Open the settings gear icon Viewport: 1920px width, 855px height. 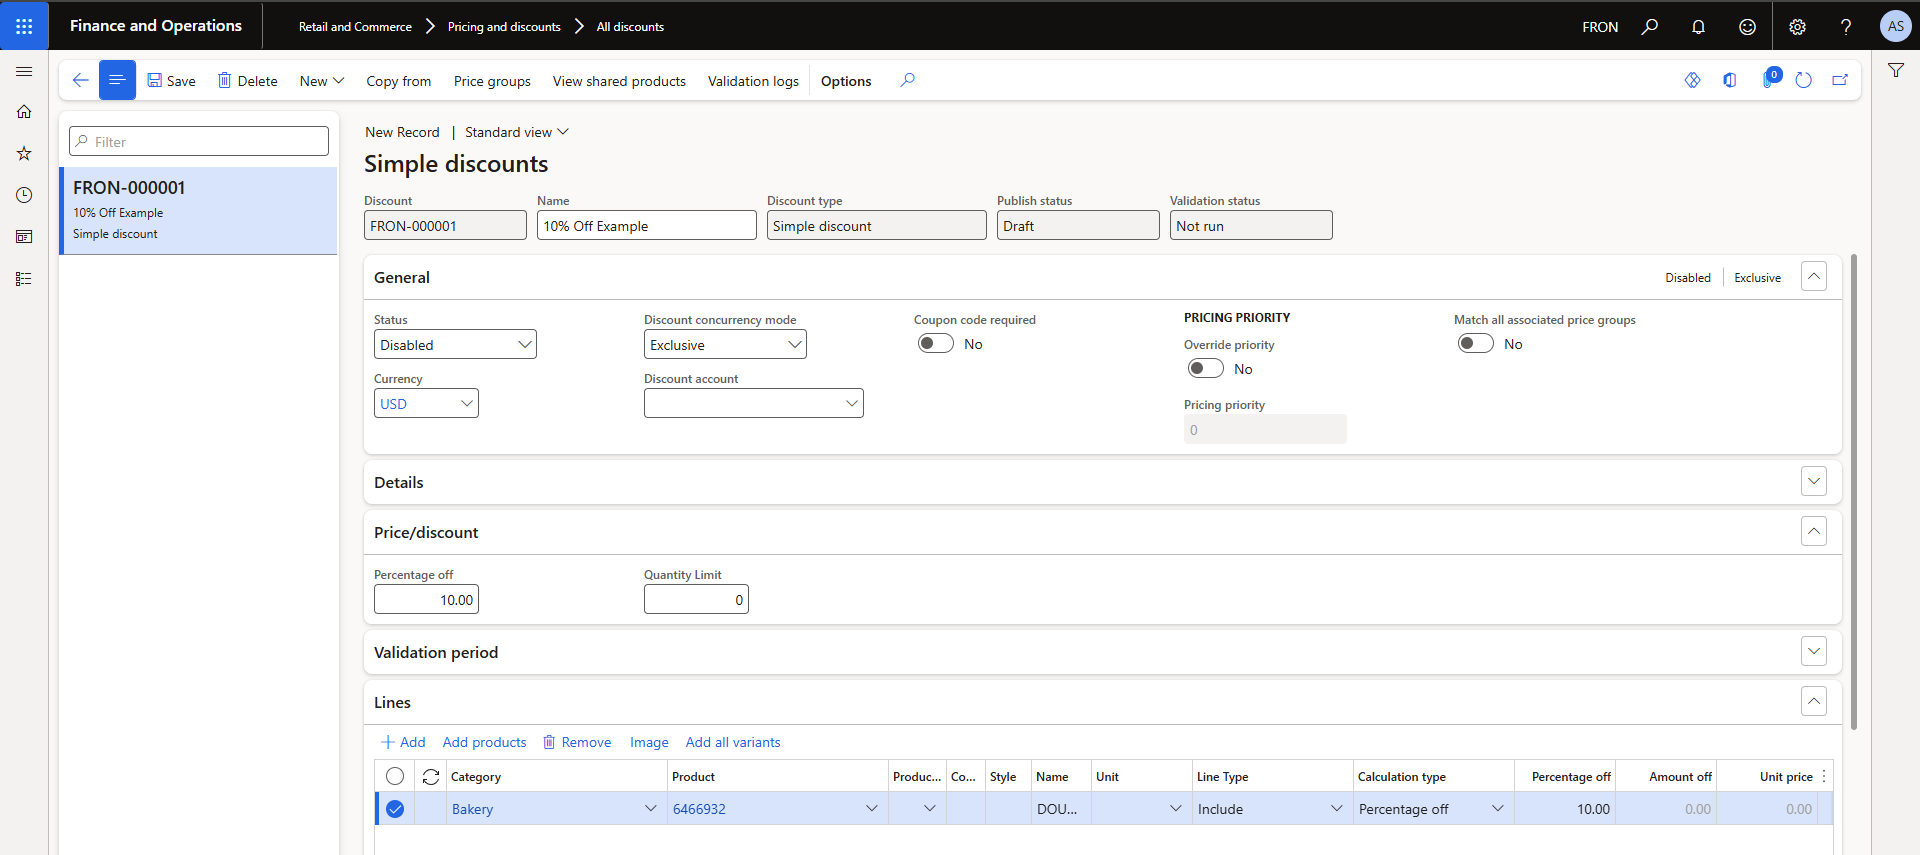[1797, 27]
